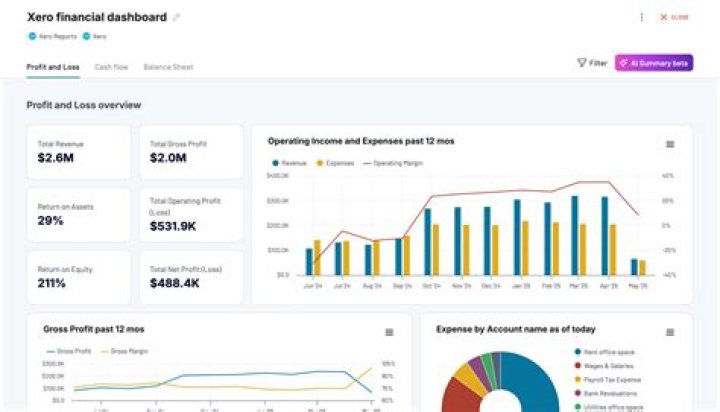
Task: Toggle the Expenses series in chart legend
Action: pyautogui.click(x=335, y=163)
